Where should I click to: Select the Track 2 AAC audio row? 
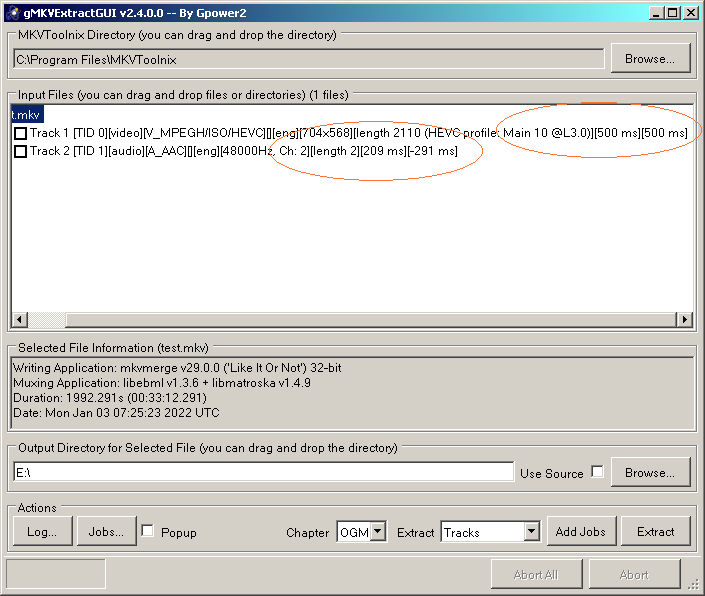pos(244,151)
